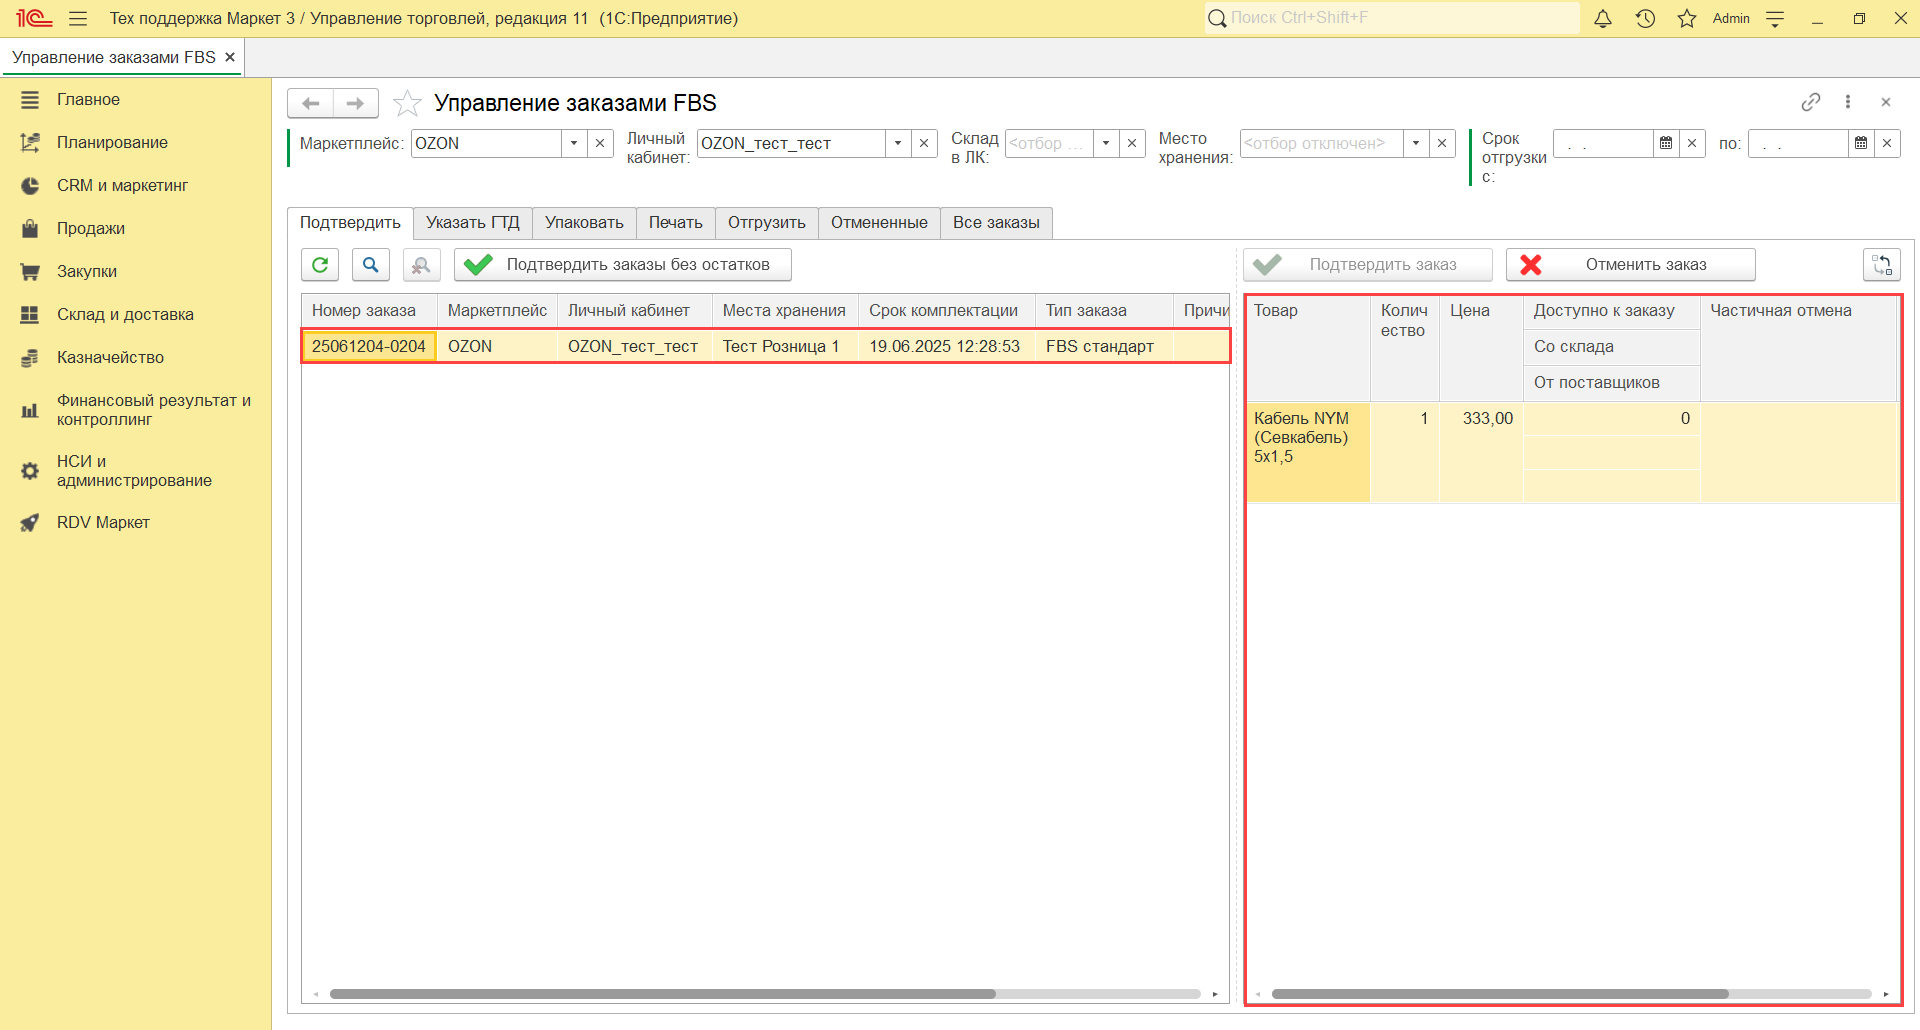Clear the Маркетплейс filter field

(600, 143)
